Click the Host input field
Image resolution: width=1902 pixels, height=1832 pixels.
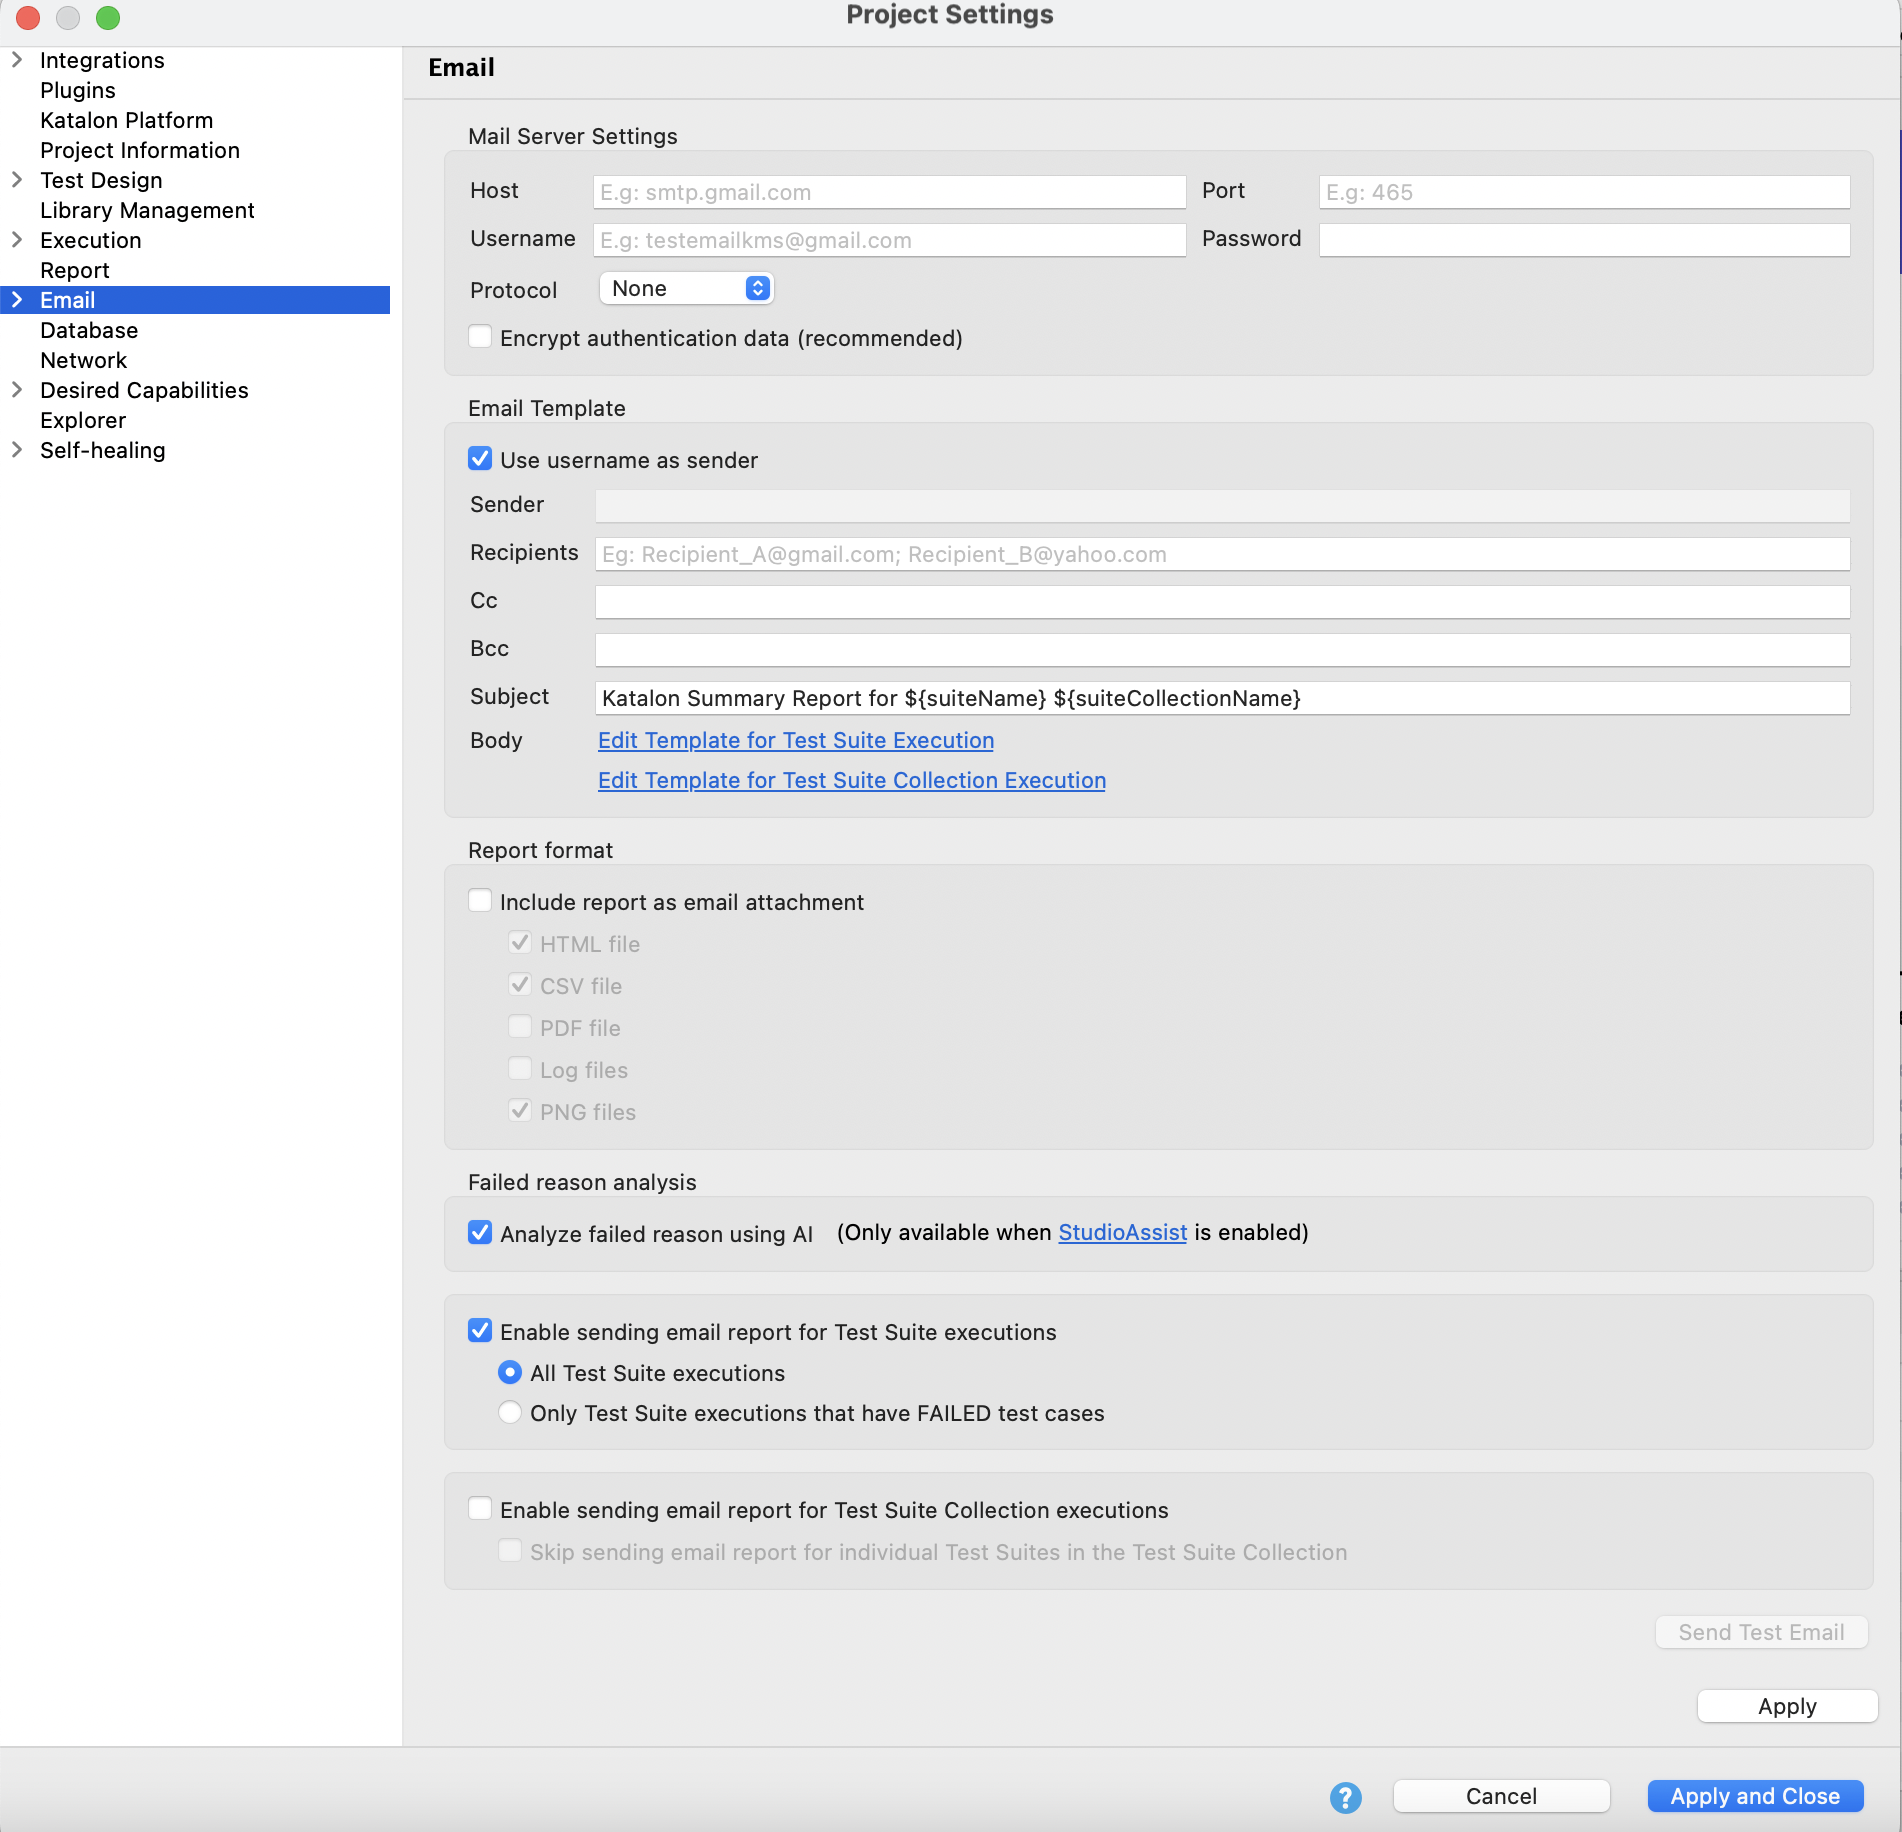(888, 191)
